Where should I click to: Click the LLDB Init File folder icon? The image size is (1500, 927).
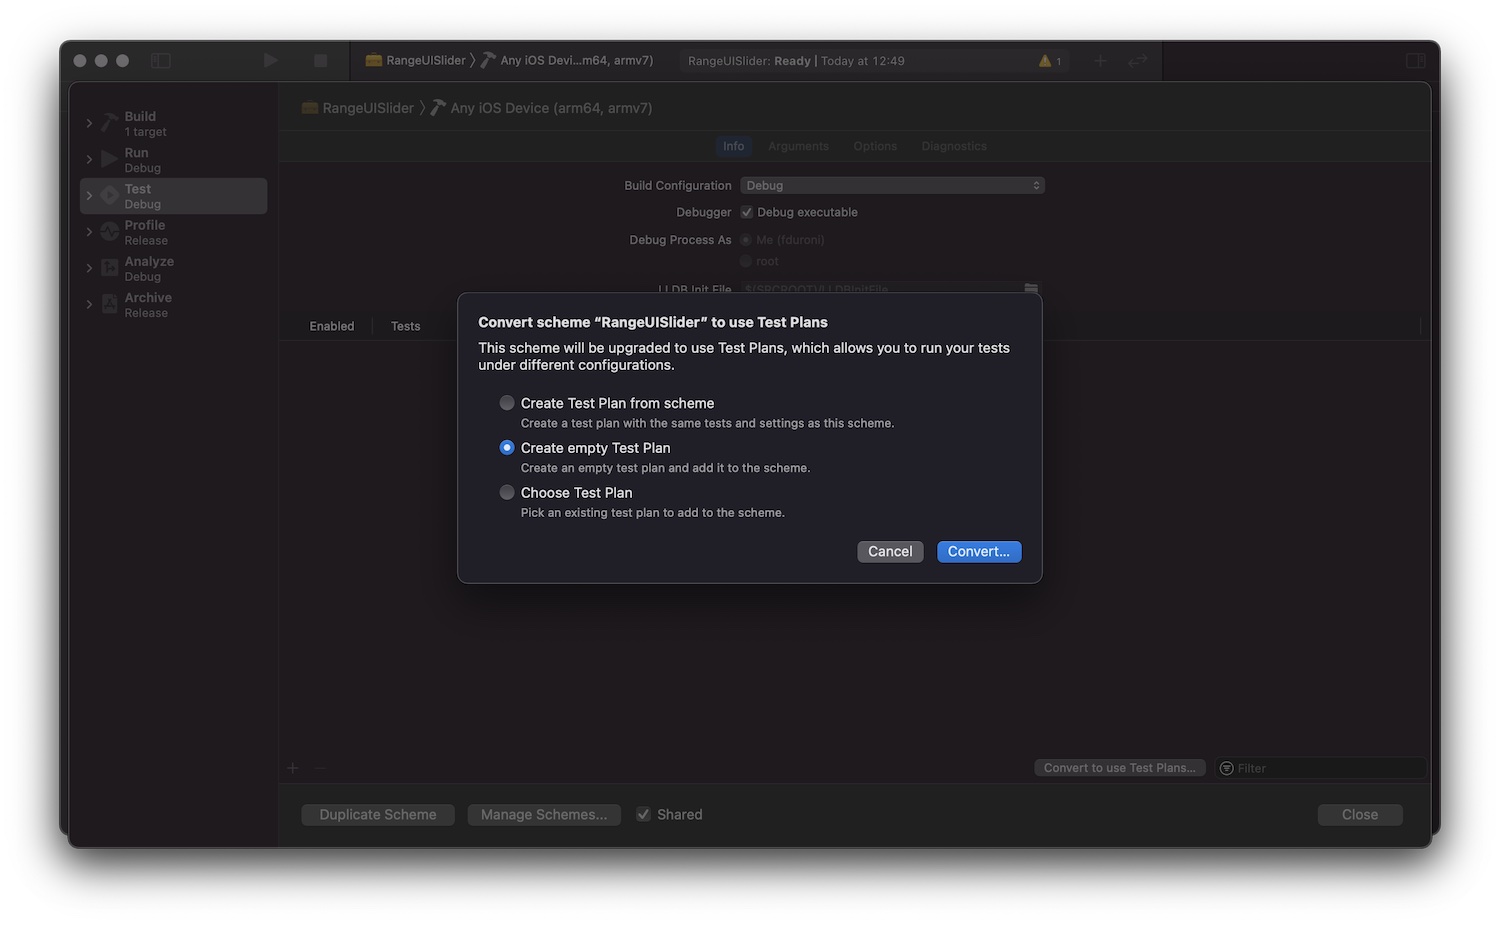(1031, 288)
